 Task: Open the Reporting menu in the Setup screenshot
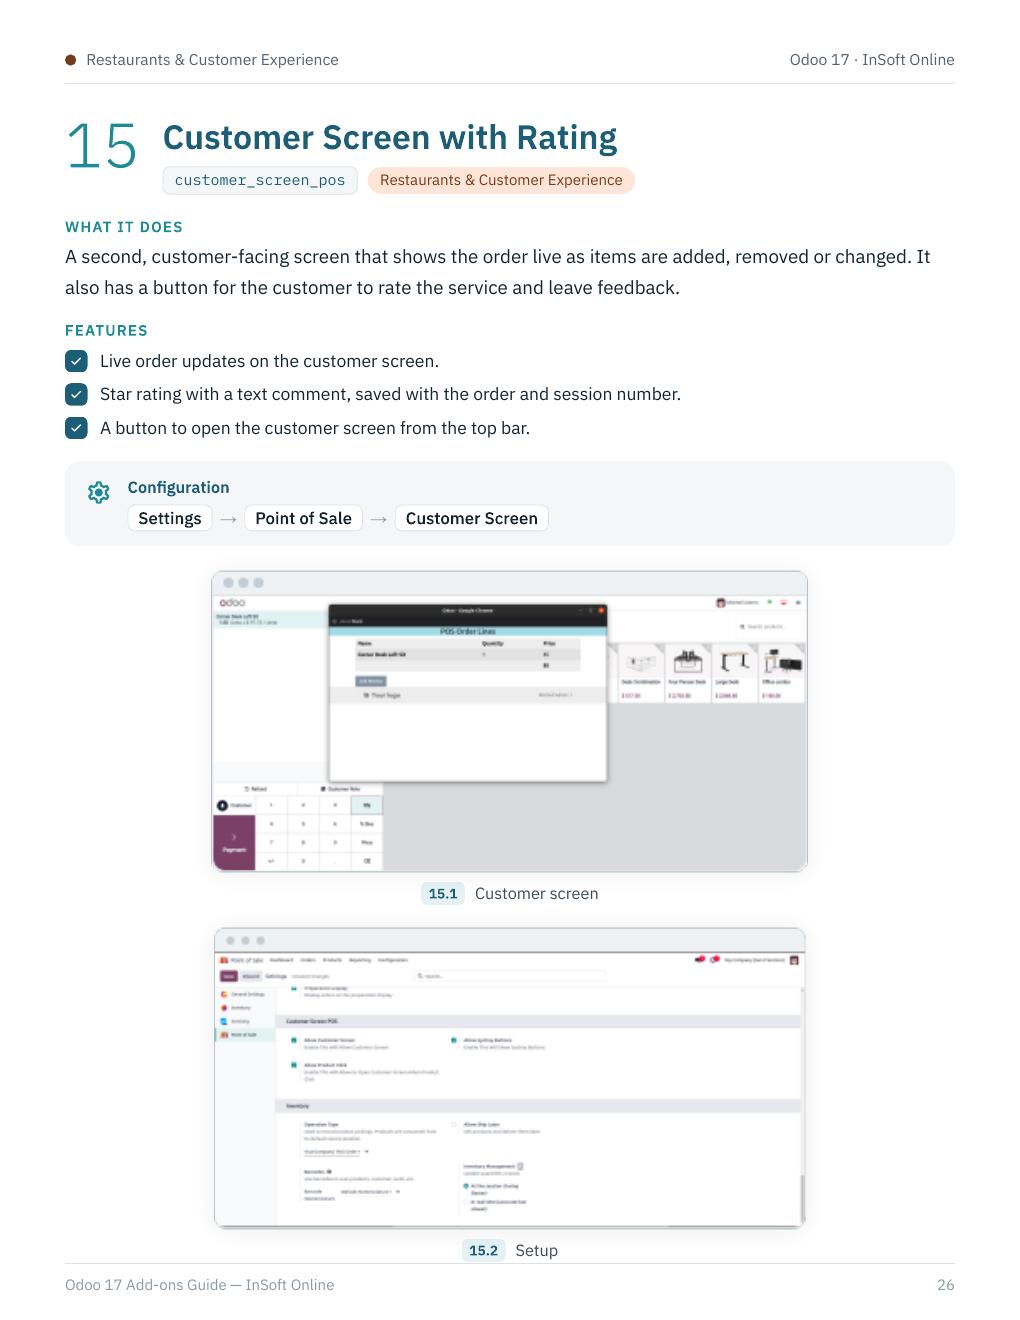360,960
